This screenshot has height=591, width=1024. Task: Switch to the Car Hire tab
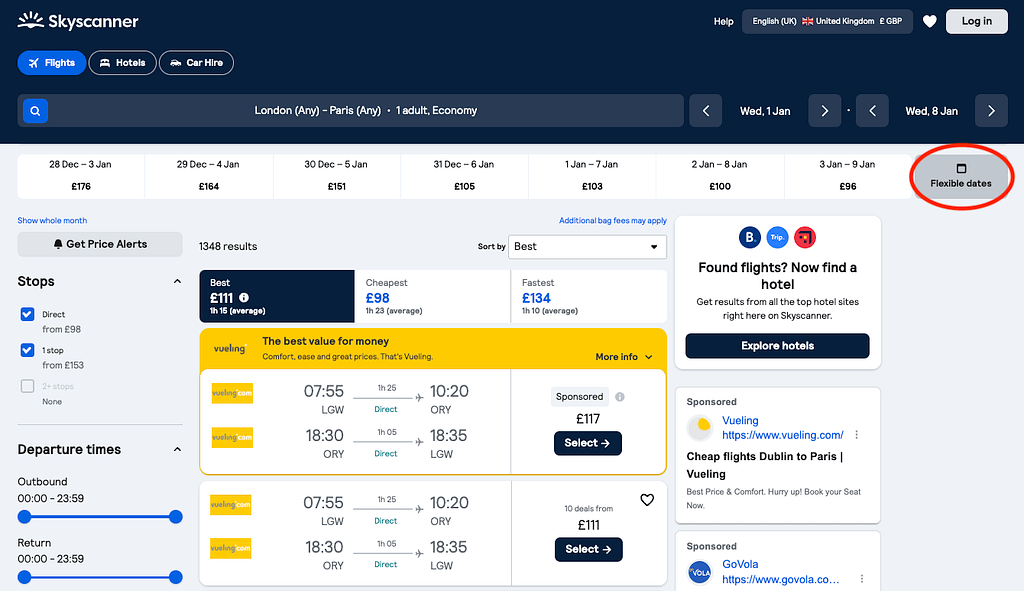[197, 63]
